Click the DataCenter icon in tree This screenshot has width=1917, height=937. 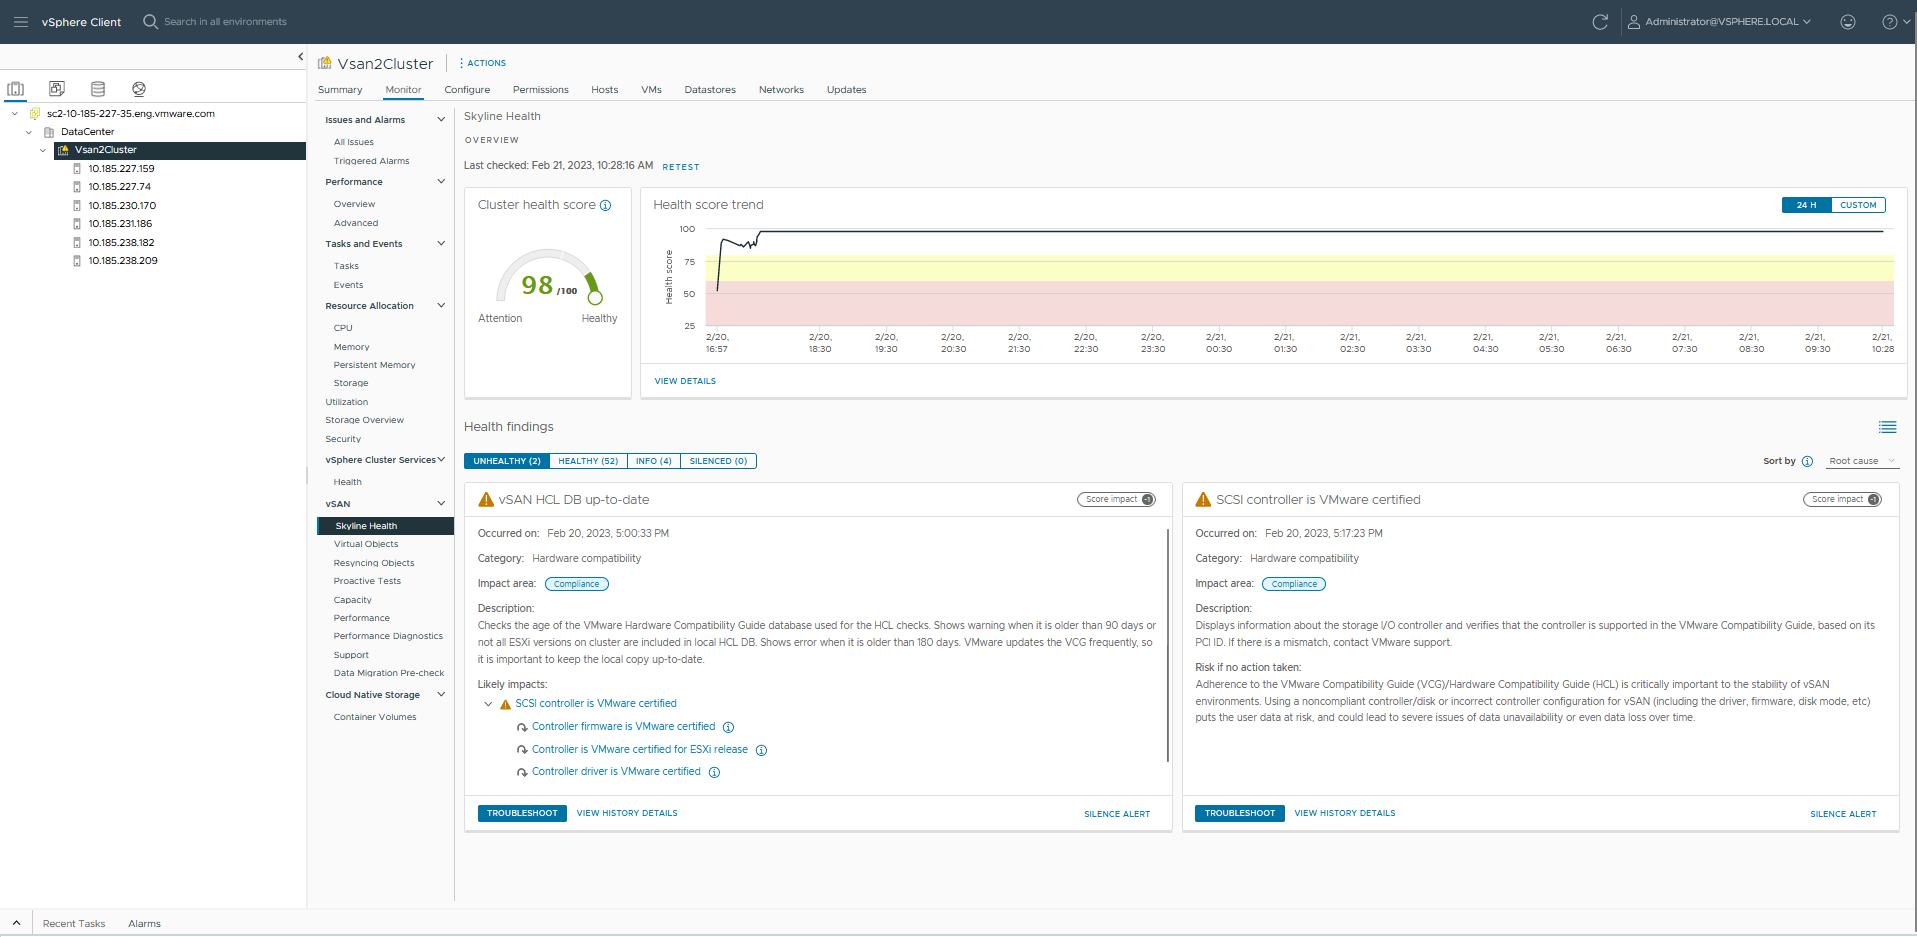click(49, 132)
